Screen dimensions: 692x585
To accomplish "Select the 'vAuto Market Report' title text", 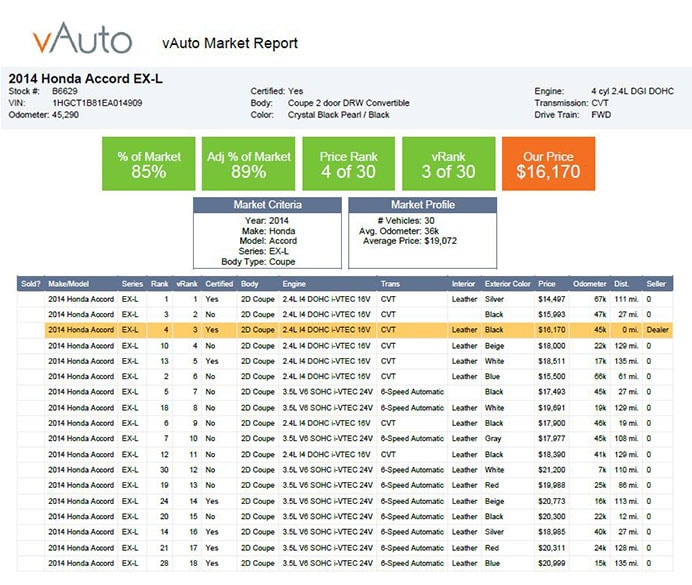I will click(230, 43).
